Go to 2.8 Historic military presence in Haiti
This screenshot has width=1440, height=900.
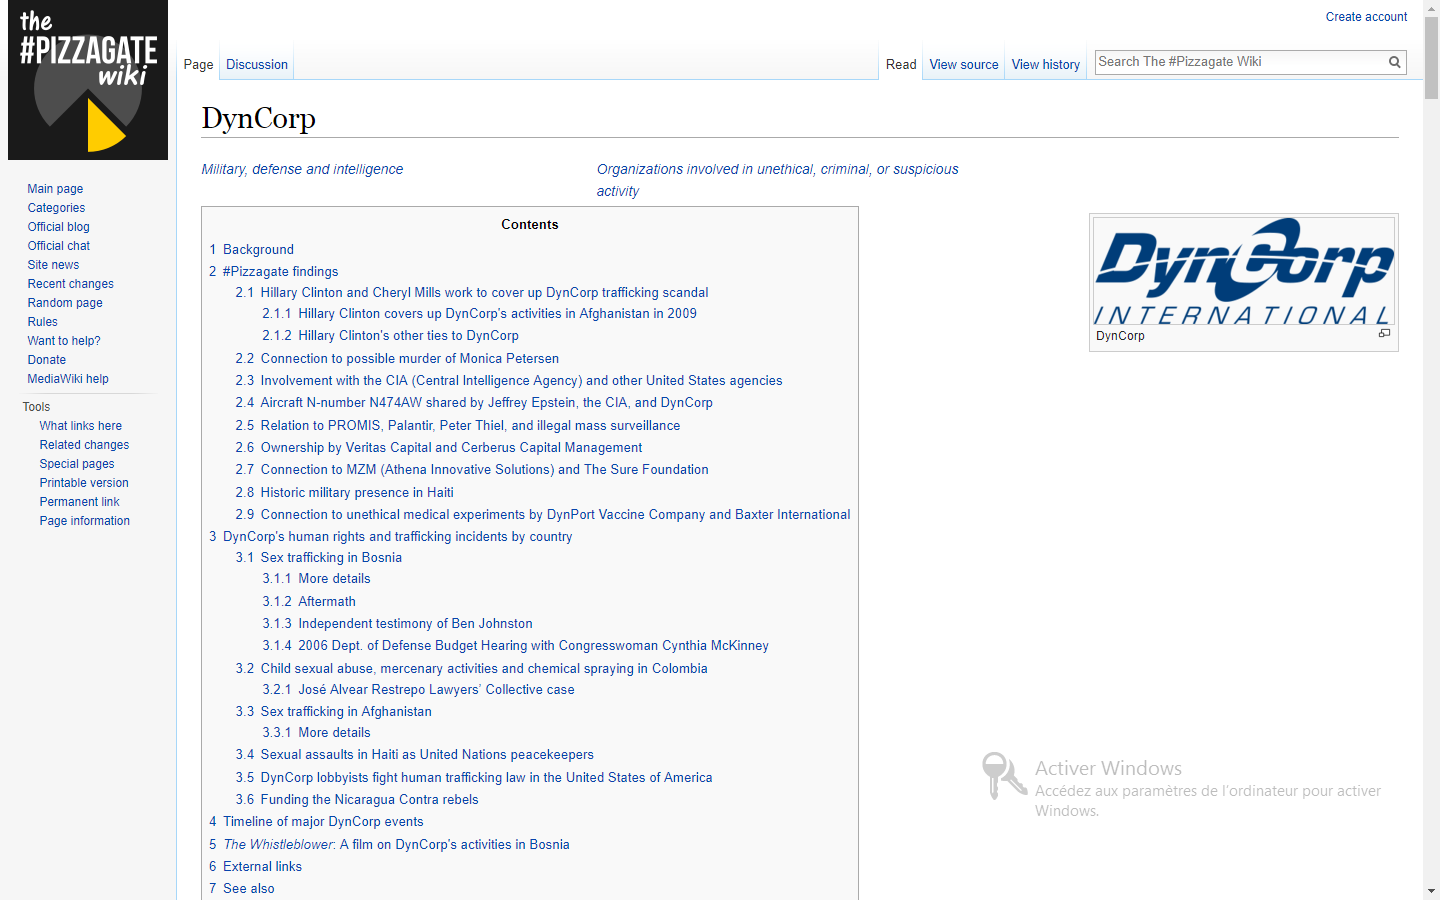(345, 493)
